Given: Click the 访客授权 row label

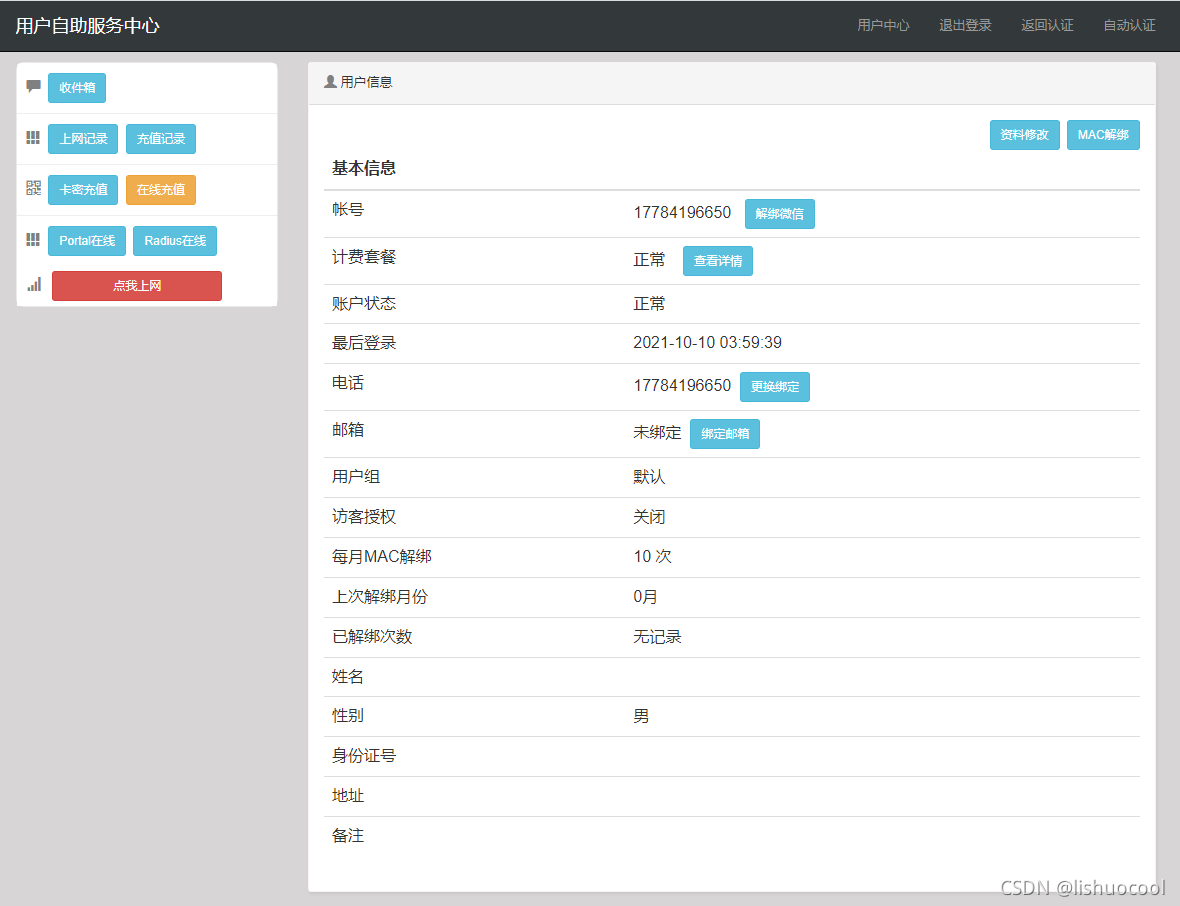Looking at the screenshot, I should [363, 517].
